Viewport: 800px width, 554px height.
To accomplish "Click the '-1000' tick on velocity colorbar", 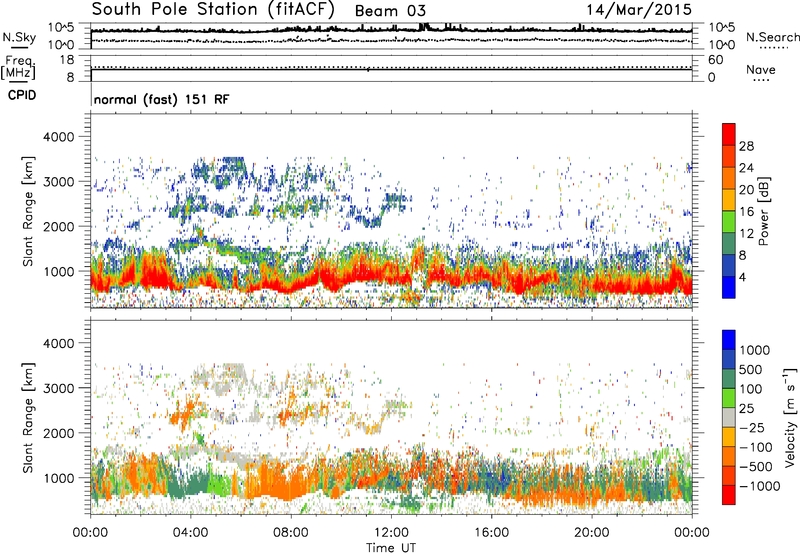I will 760,486.
